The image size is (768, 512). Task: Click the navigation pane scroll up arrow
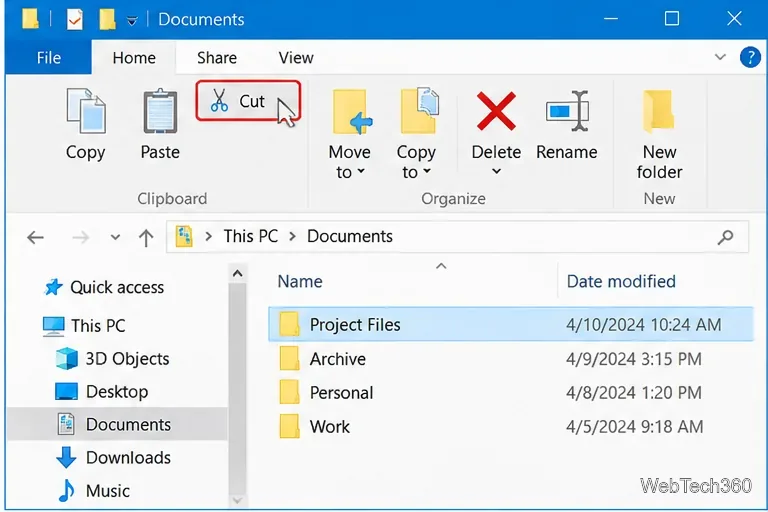(x=238, y=273)
